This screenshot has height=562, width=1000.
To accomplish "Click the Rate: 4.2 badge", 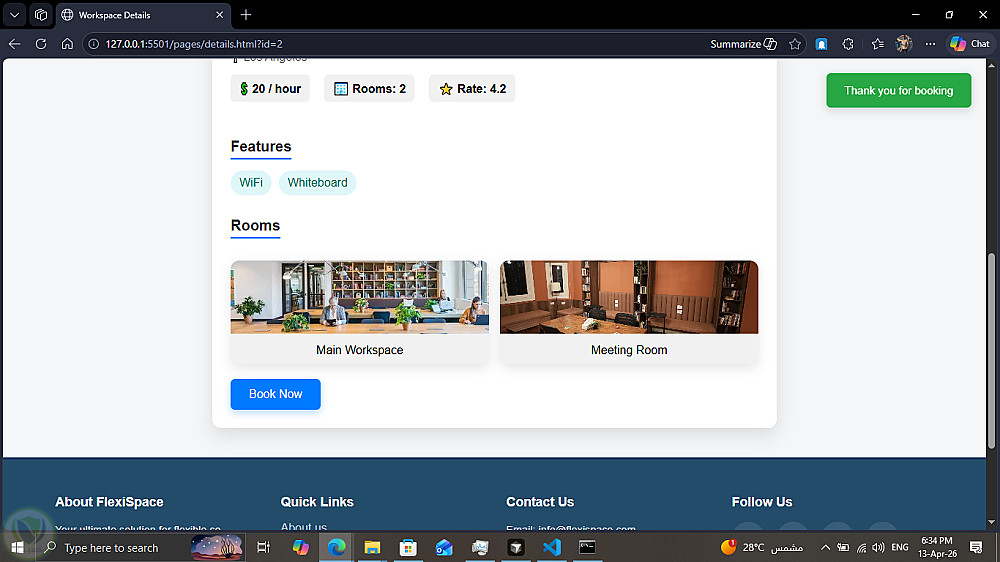I will tap(472, 89).
